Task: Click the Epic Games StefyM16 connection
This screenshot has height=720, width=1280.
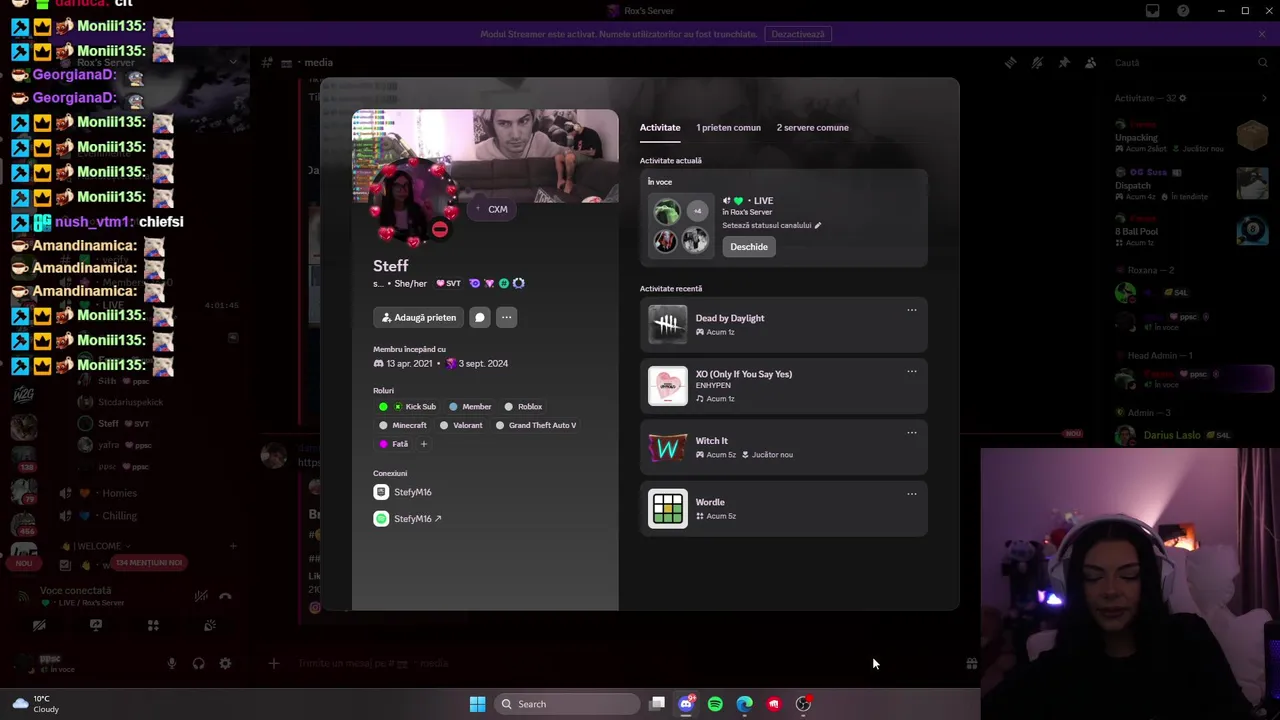Action: coord(403,492)
